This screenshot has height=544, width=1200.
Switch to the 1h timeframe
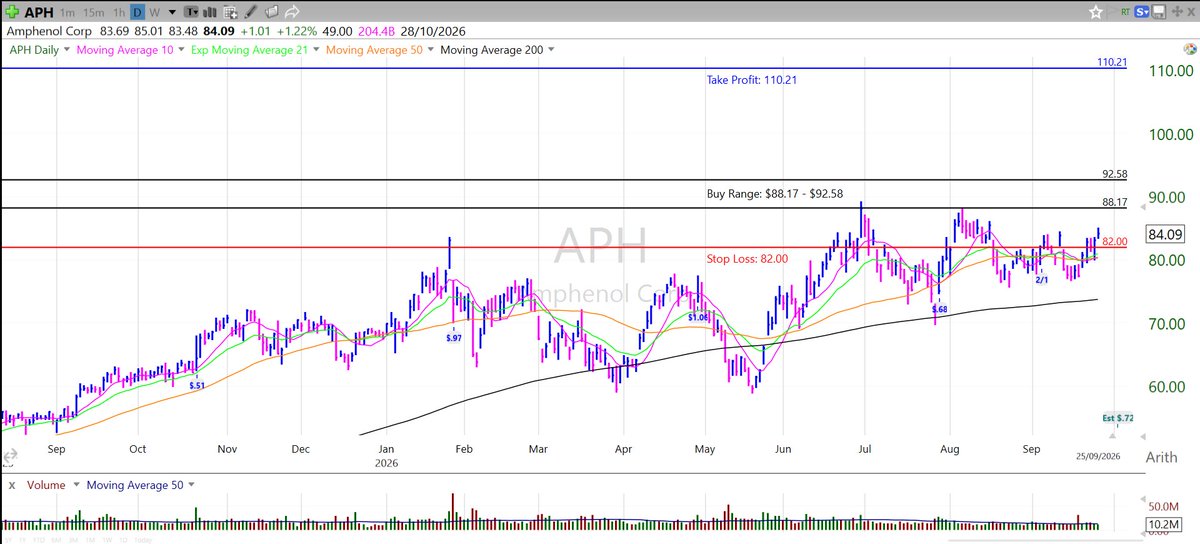pos(119,12)
